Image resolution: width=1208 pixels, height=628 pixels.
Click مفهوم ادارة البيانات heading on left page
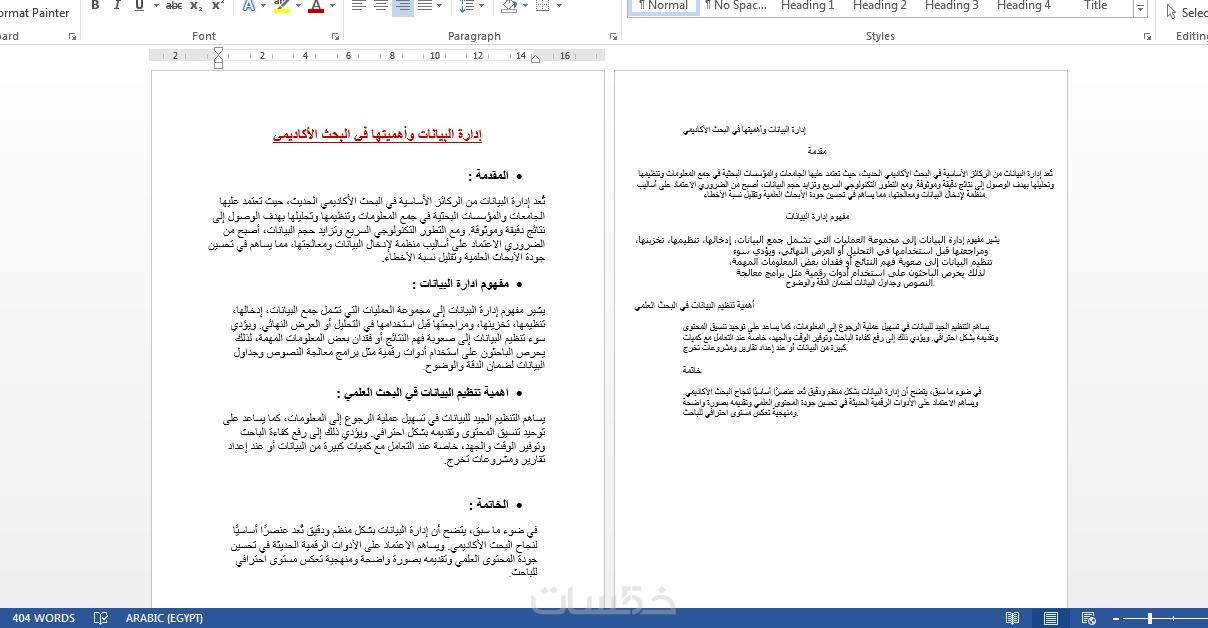tap(461, 284)
